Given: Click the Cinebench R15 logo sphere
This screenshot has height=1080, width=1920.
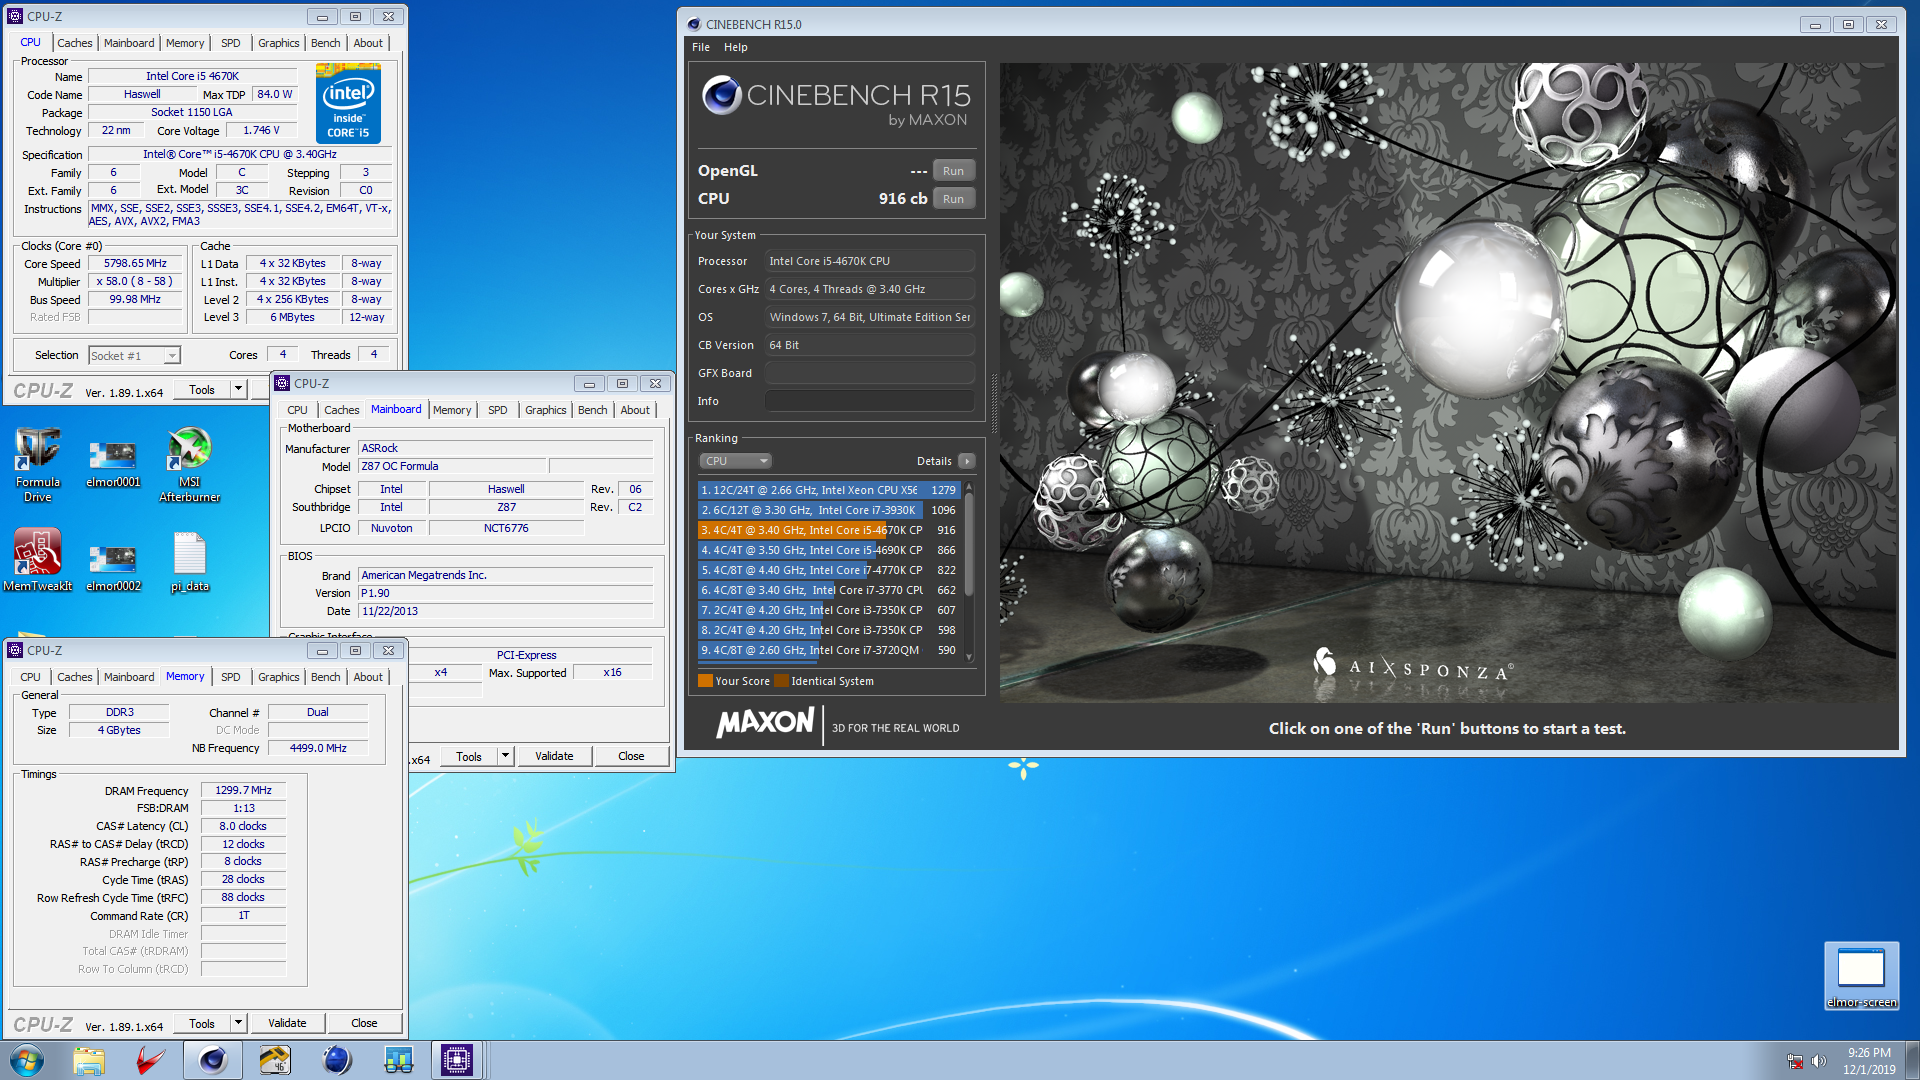Looking at the screenshot, I should click(721, 96).
